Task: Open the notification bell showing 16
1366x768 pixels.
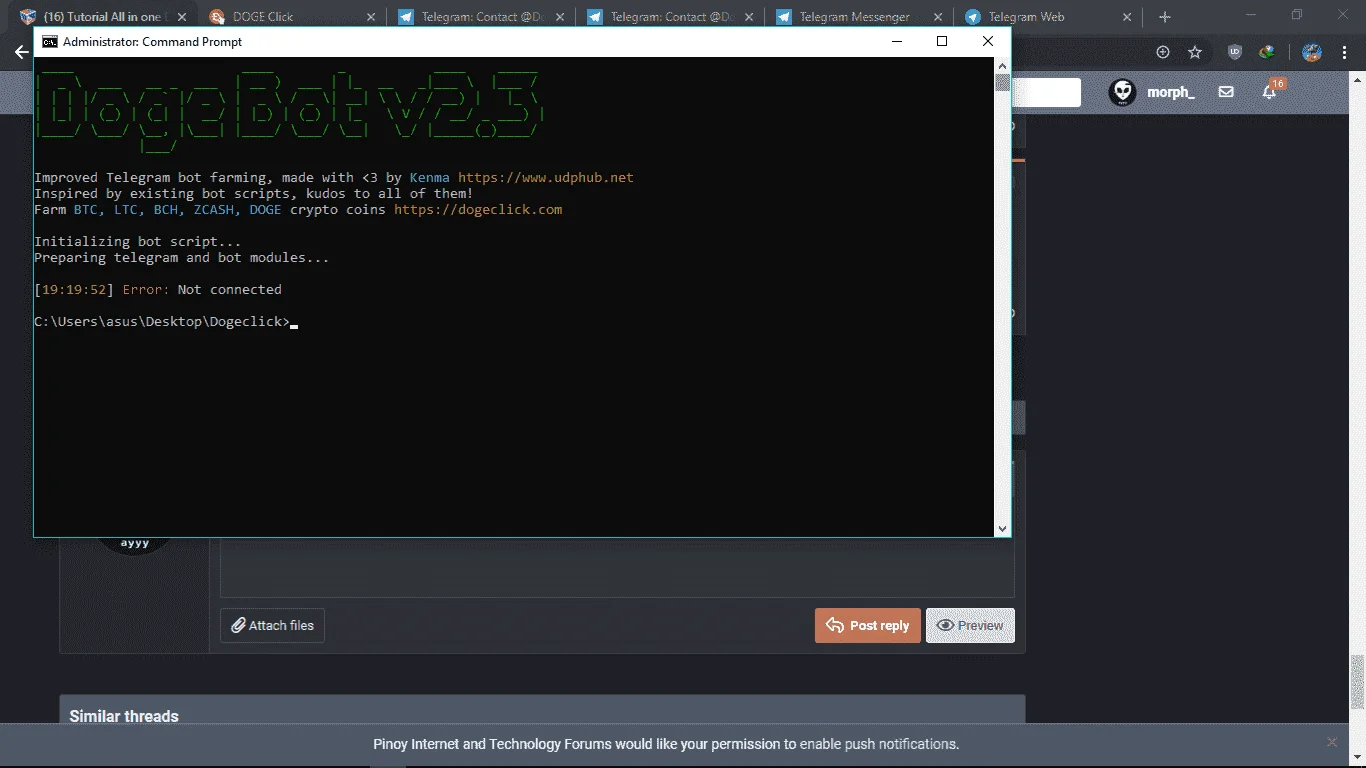Action: point(1270,91)
